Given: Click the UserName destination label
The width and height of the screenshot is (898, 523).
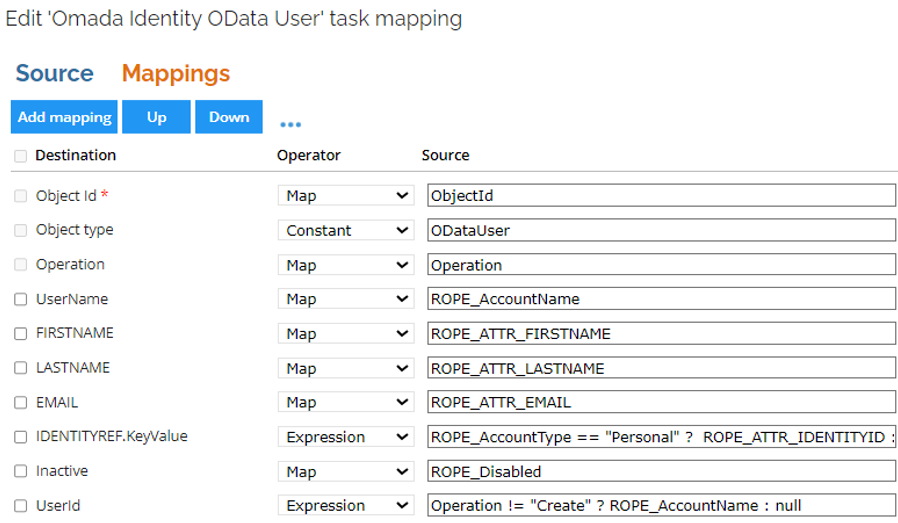Looking at the screenshot, I should [x=72, y=299].
